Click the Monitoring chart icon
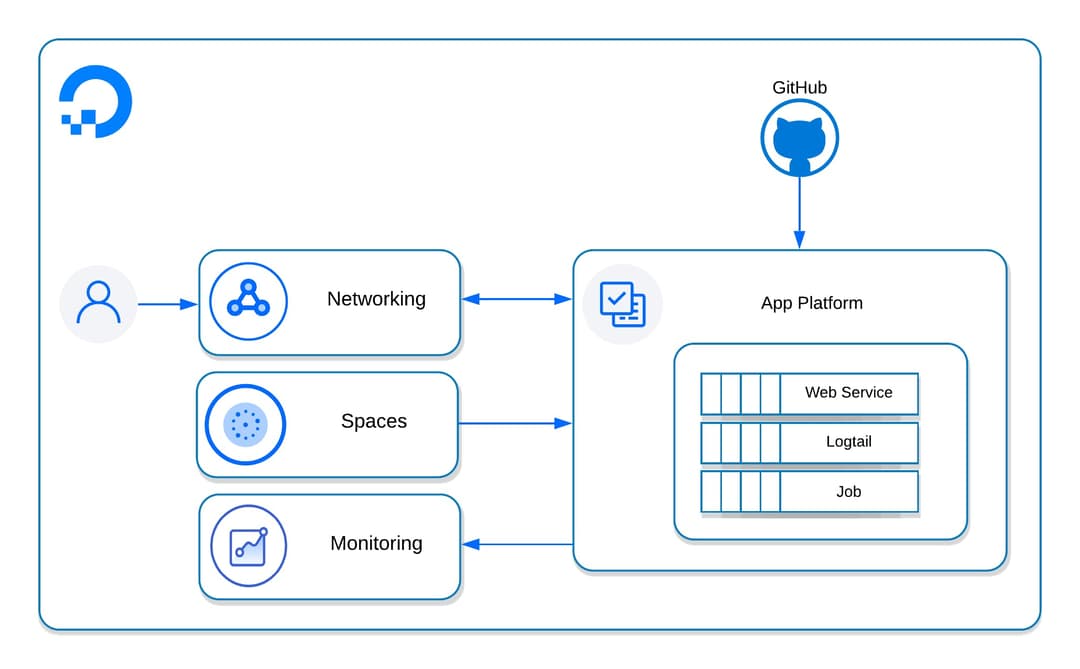The image size is (1080, 669). (x=248, y=546)
